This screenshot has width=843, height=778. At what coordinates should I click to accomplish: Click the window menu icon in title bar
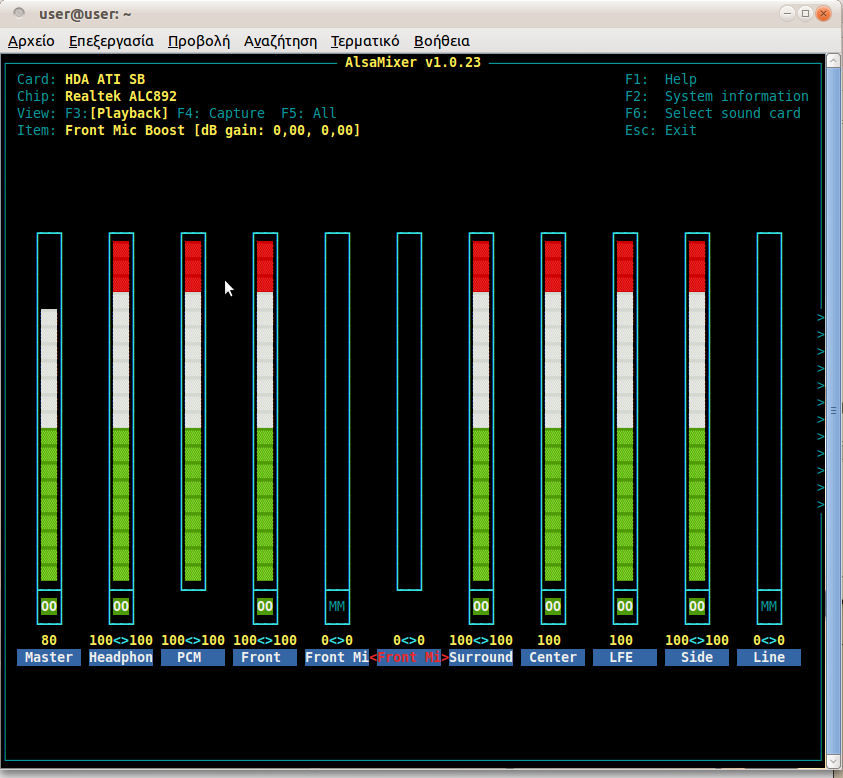click(19, 14)
